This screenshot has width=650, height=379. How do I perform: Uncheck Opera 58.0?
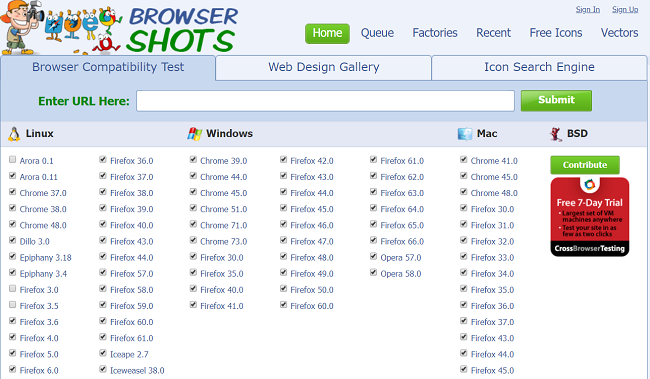[x=374, y=273]
